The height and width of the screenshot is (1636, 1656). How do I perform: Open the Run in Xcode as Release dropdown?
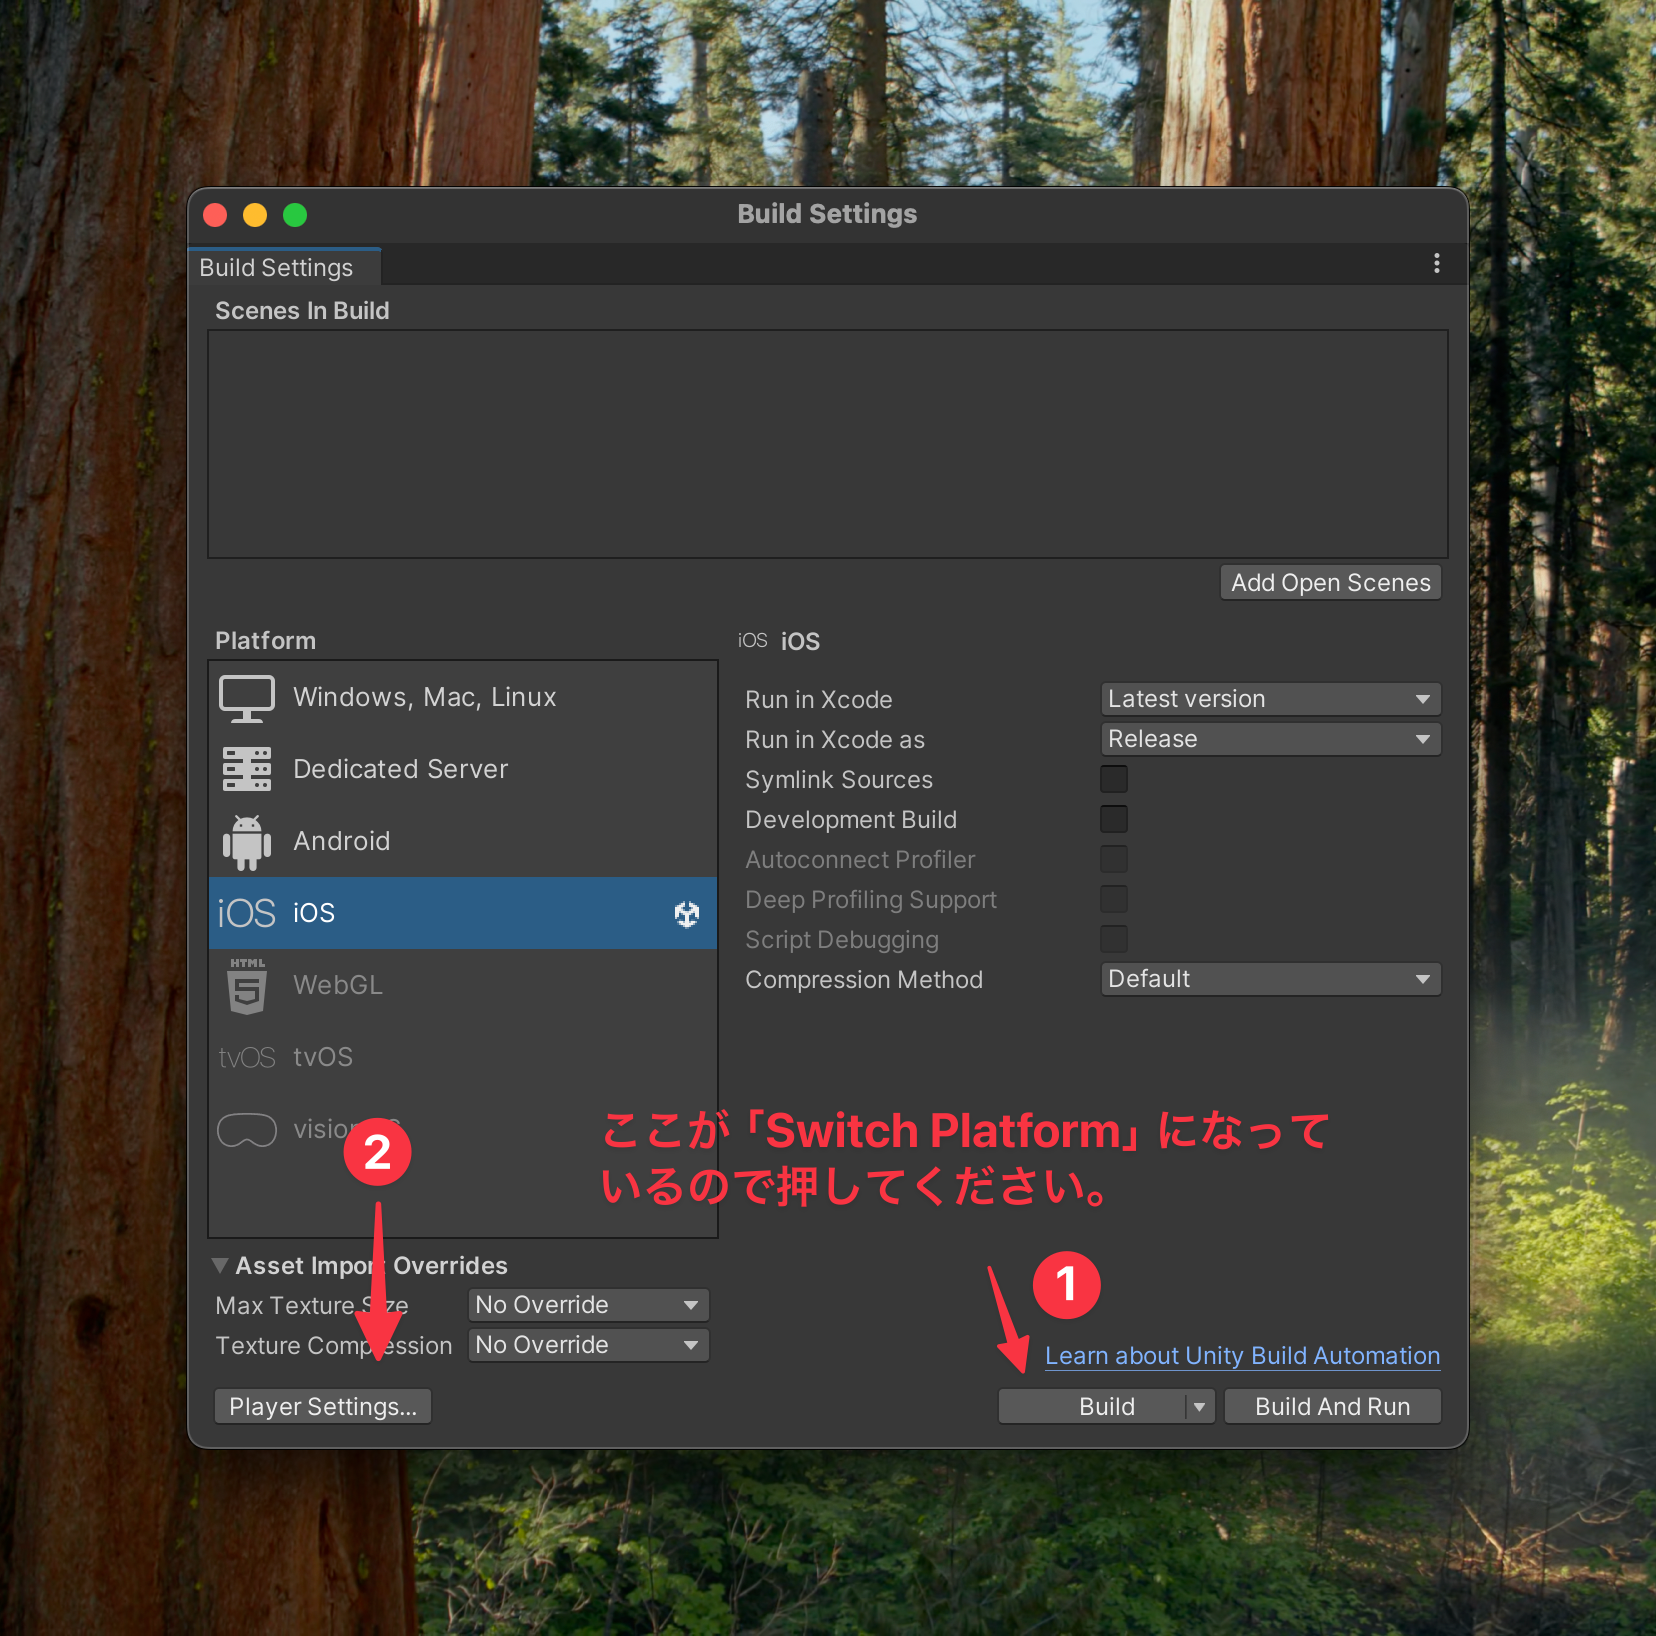[x=1270, y=739]
